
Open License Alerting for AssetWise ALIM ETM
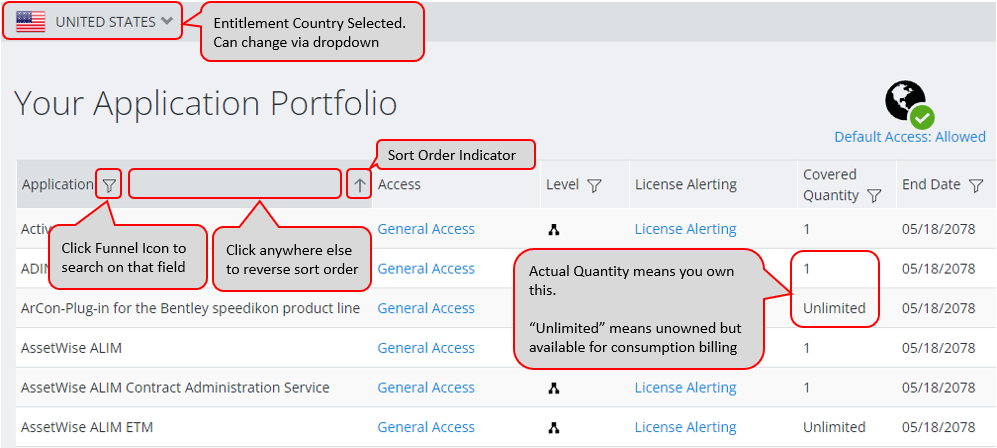(685, 427)
